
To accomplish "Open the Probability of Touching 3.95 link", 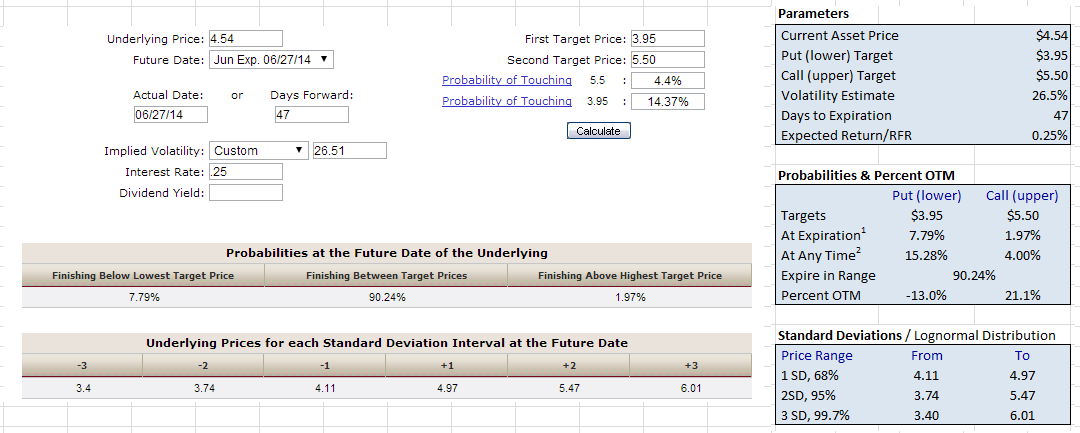I will point(507,101).
